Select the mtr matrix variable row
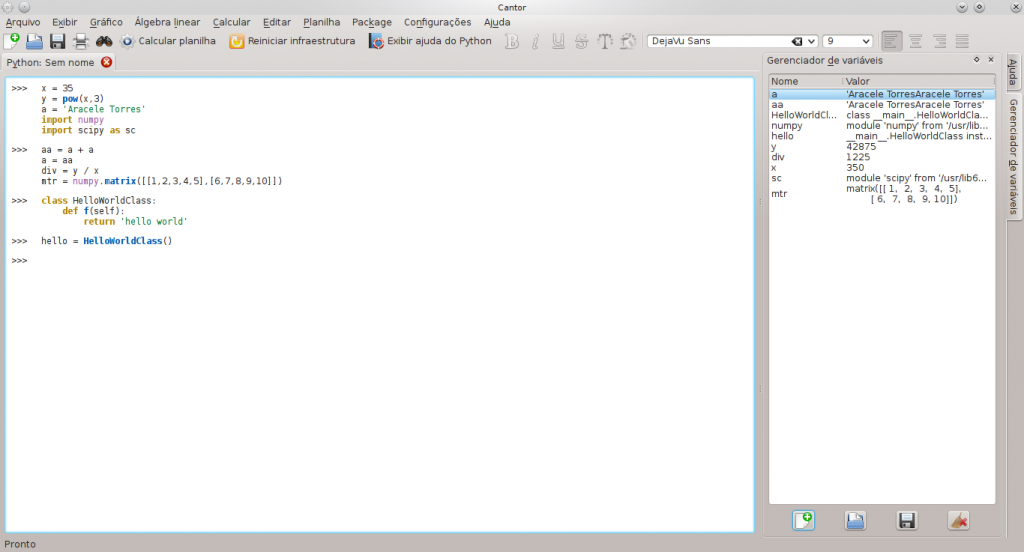The width and height of the screenshot is (1024, 552). [x=882, y=193]
